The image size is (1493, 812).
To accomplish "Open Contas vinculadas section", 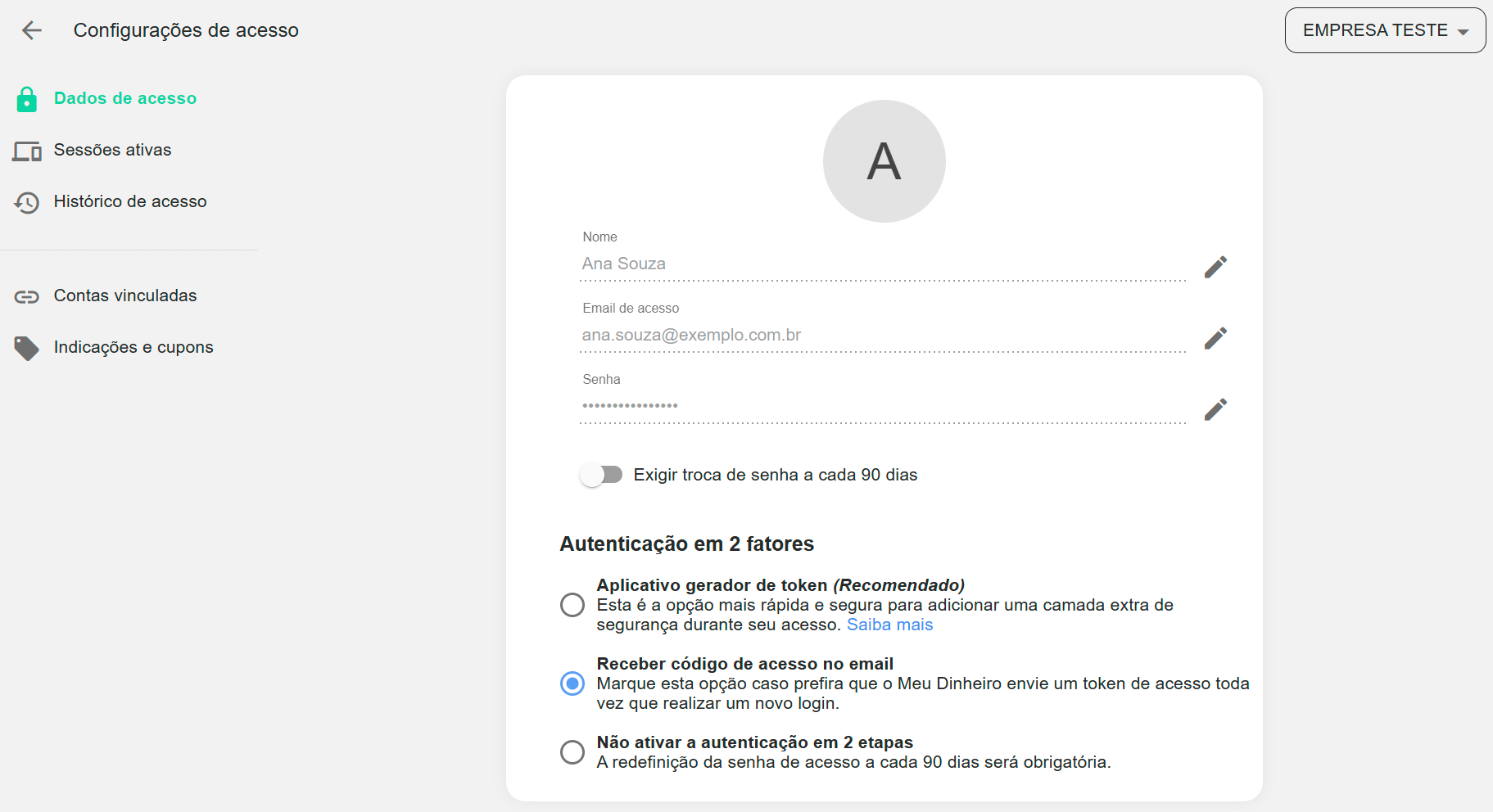I will point(125,295).
